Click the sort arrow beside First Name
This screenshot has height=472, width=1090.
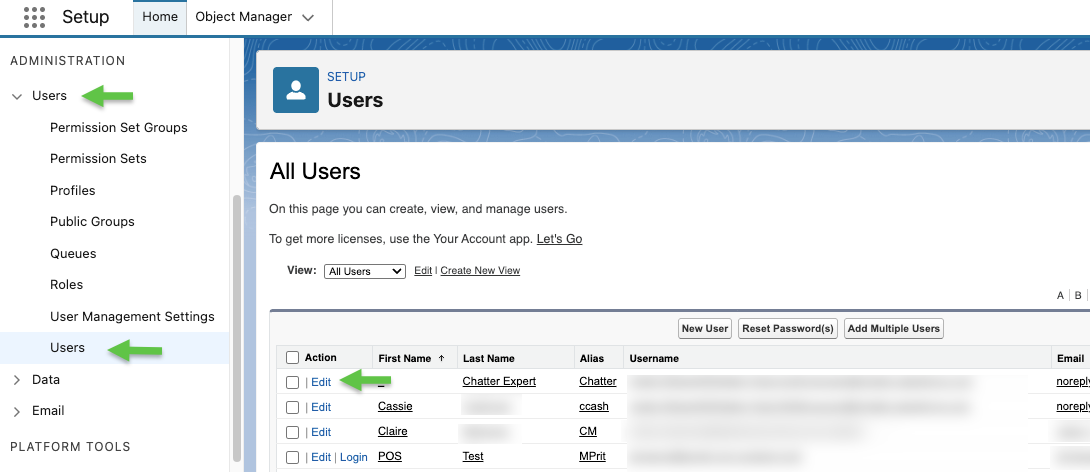pyautogui.click(x=441, y=359)
